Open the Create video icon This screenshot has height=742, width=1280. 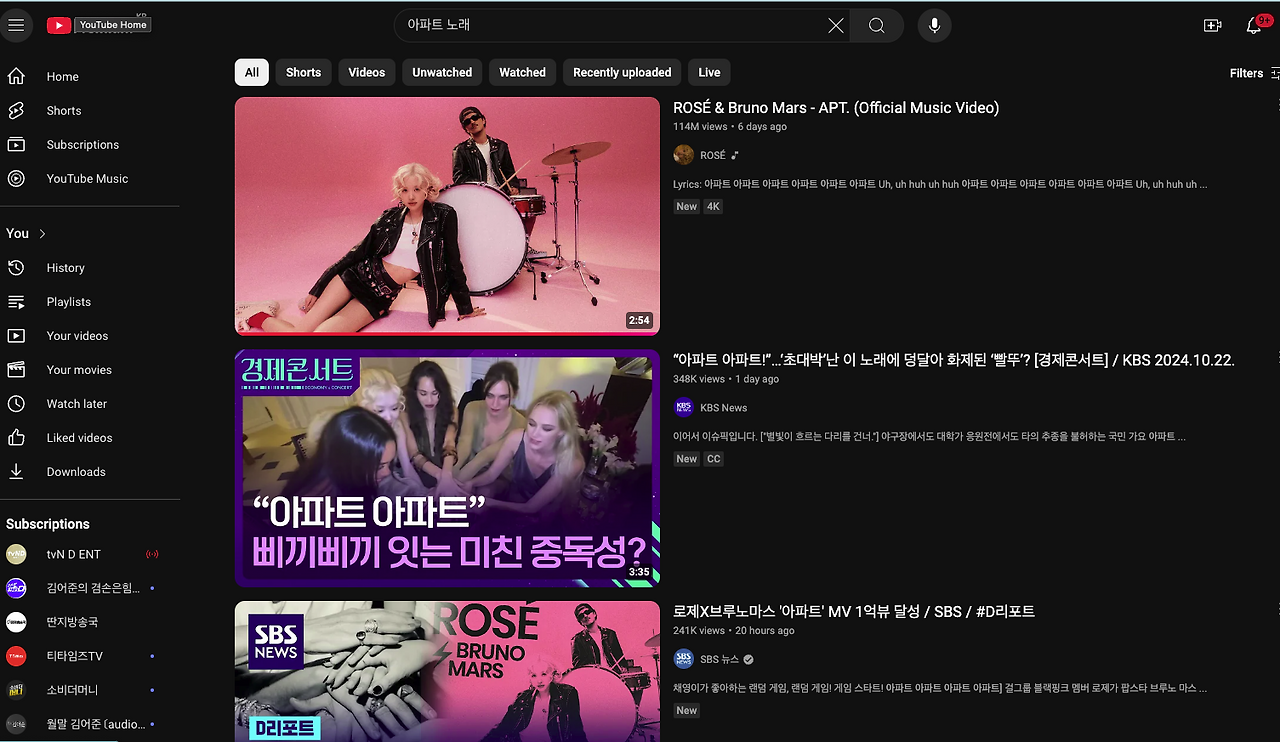tap(1212, 24)
